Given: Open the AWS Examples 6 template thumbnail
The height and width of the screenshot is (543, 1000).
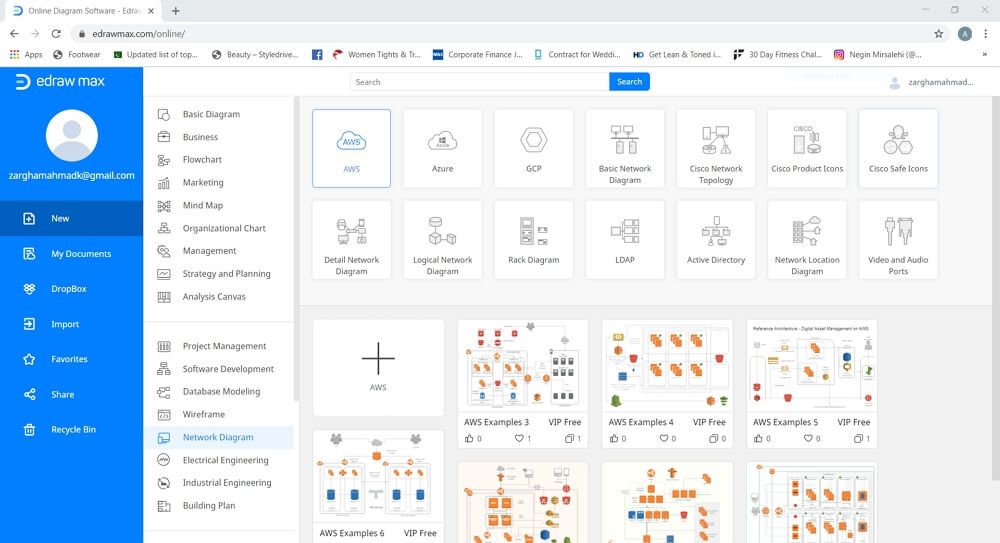Looking at the screenshot, I should 378,476.
